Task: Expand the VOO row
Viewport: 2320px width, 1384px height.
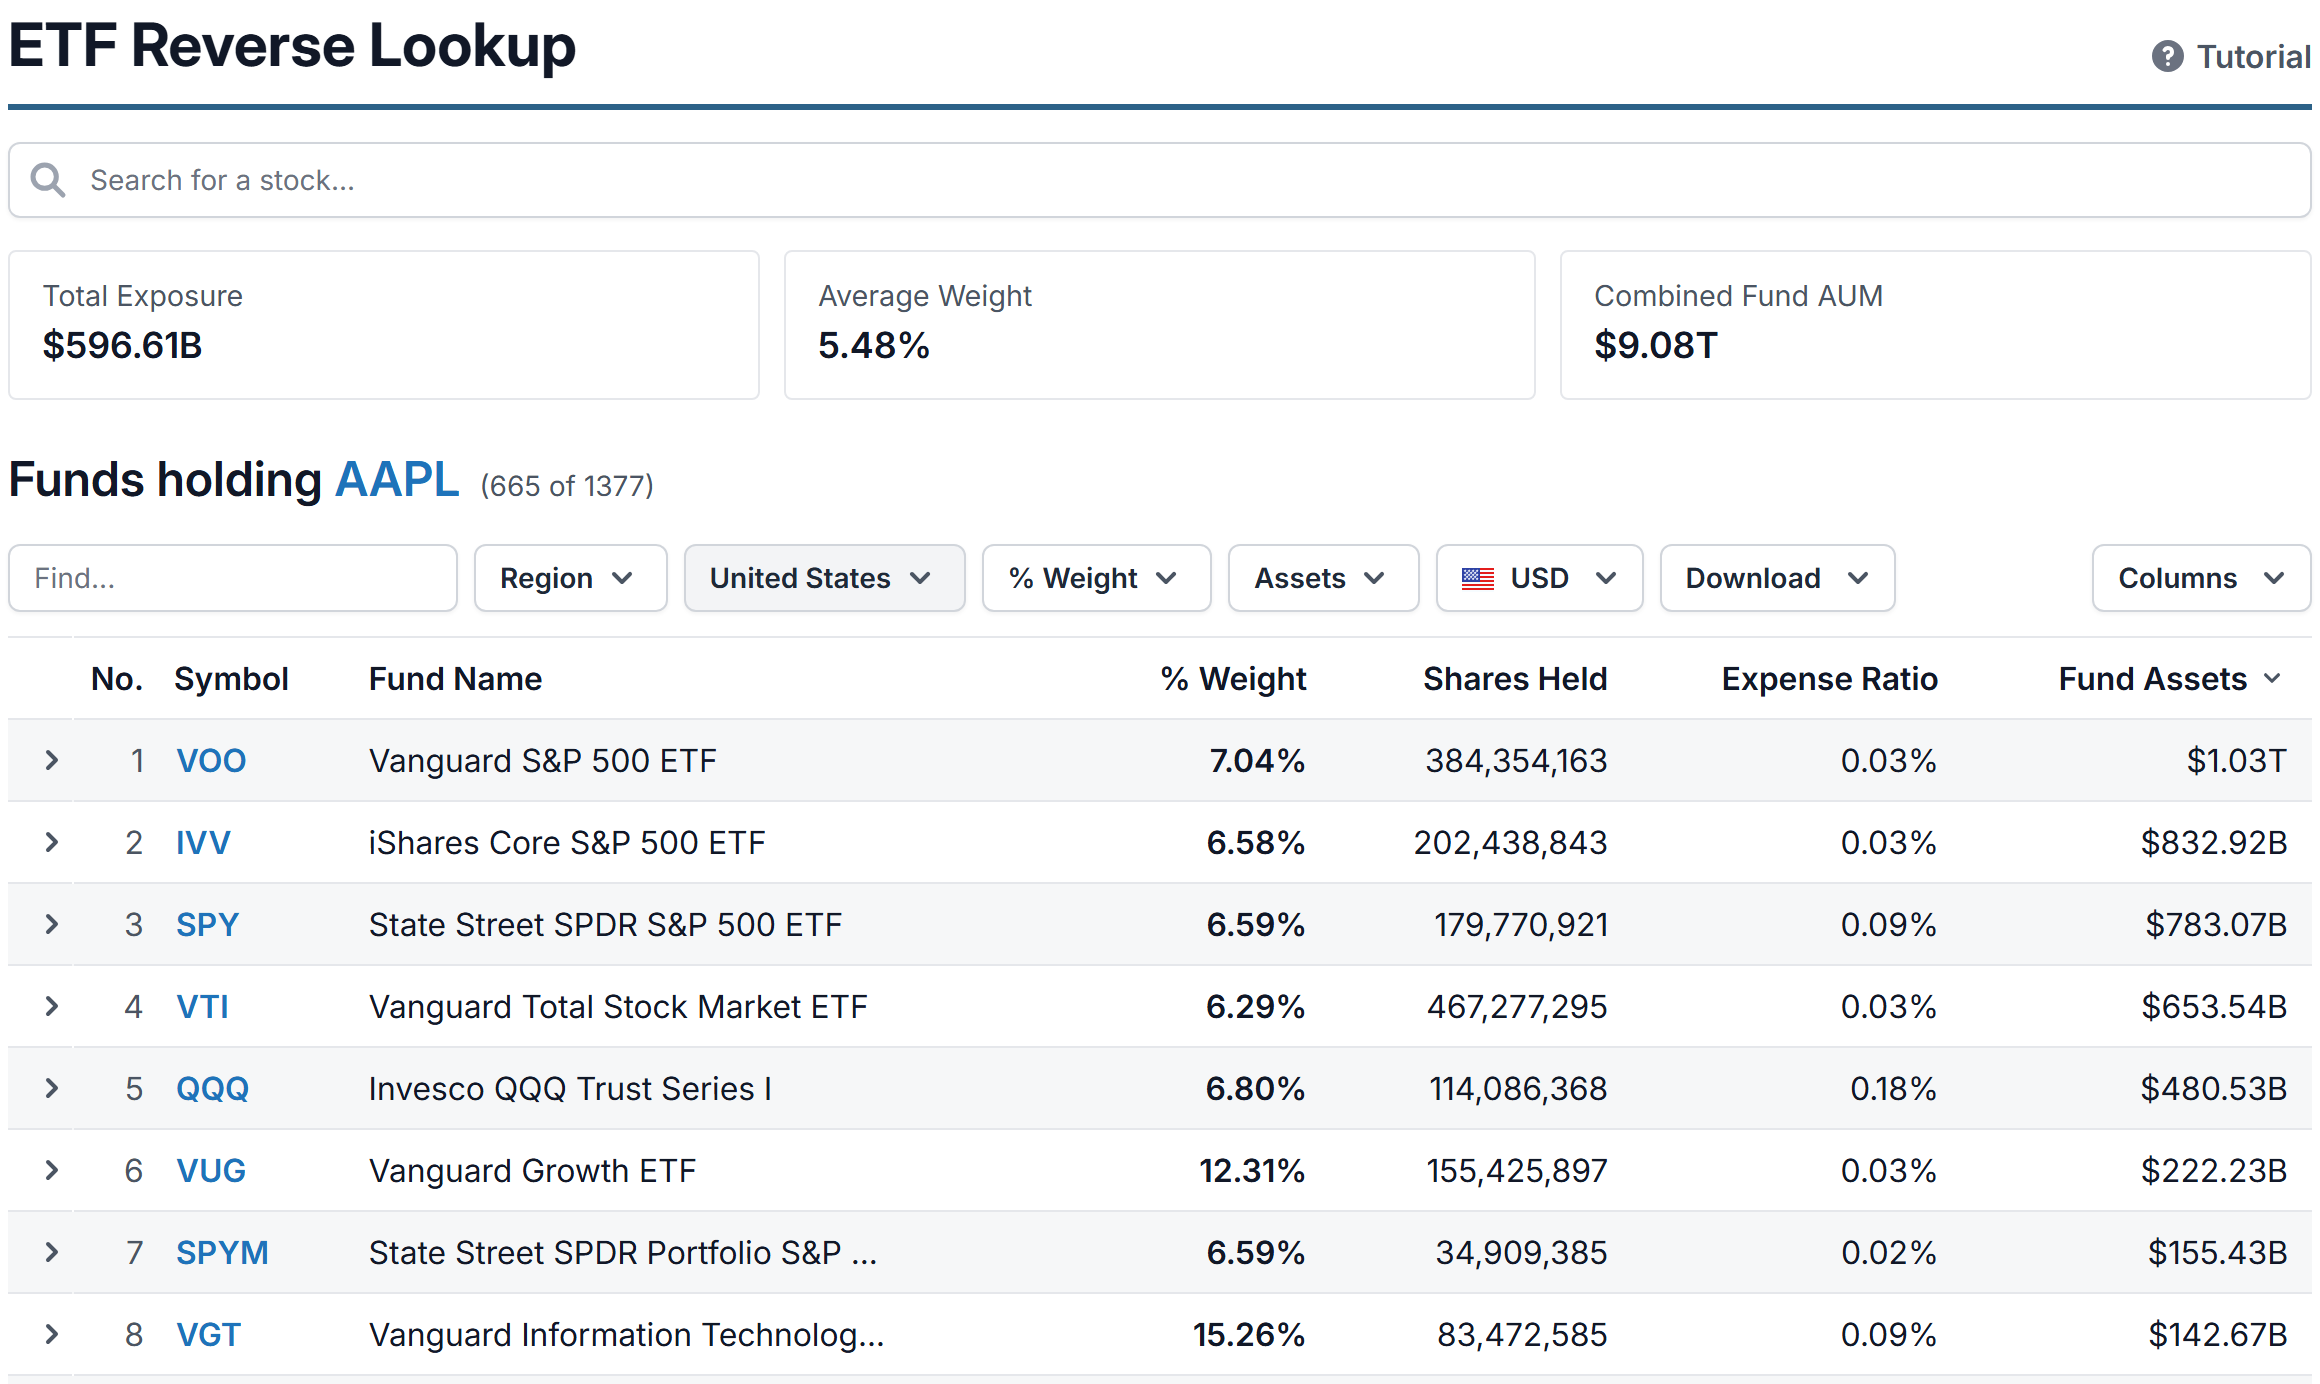Action: click(52, 760)
